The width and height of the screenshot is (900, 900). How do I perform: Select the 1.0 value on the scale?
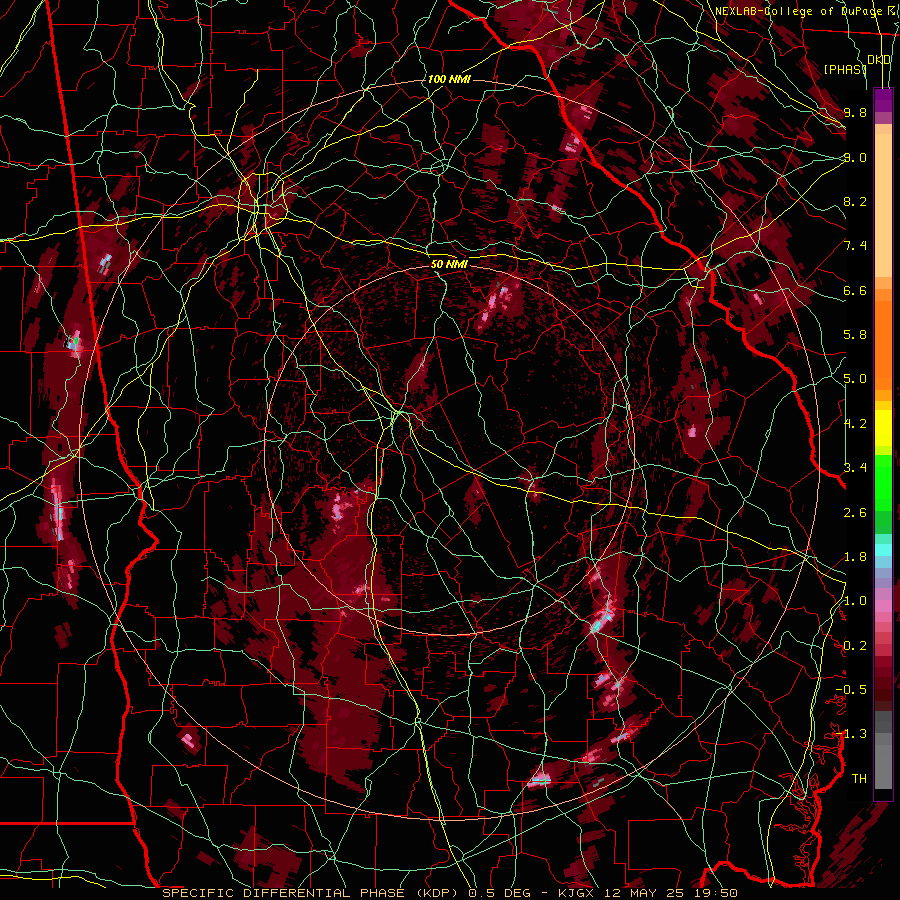coord(855,601)
